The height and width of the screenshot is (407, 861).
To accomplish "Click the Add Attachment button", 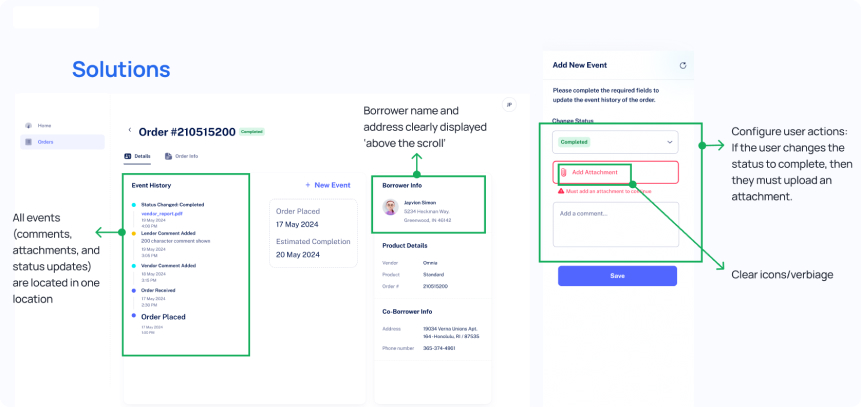I will point(616,172).
